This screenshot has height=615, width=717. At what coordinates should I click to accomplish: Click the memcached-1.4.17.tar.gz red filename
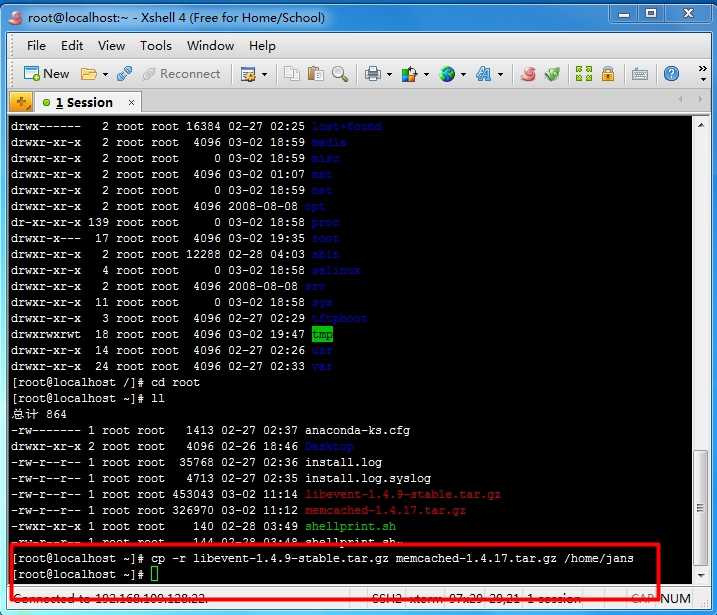pos(385,510)
